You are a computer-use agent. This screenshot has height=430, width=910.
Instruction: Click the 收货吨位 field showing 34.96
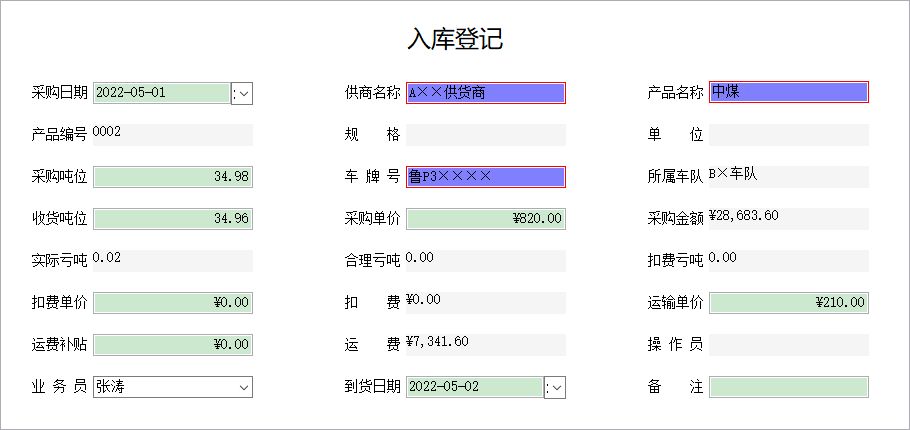(x=173, y=219)
